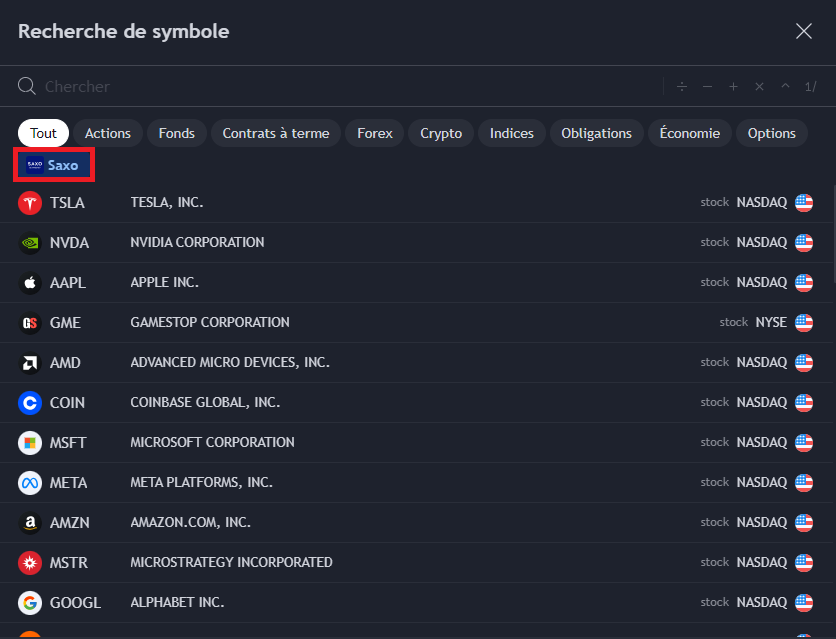Screen dimensions: 836x639
Task: Click the Apple logo icon
Action: click(30, 282)
